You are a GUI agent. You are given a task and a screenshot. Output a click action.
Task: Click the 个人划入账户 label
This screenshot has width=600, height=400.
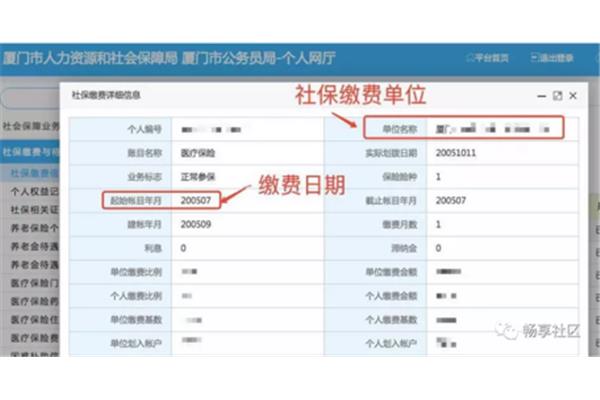391,343
